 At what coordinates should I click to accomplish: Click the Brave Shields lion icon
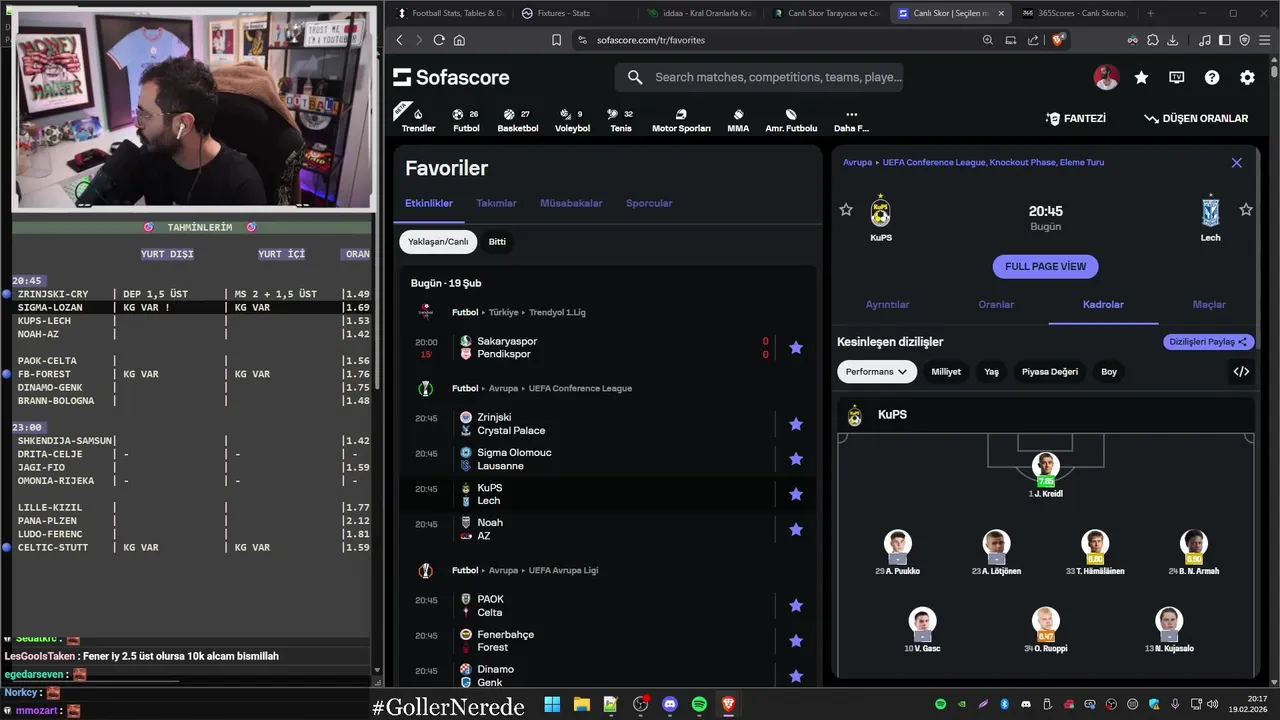pyautogui.click(x=1059, y=40)
